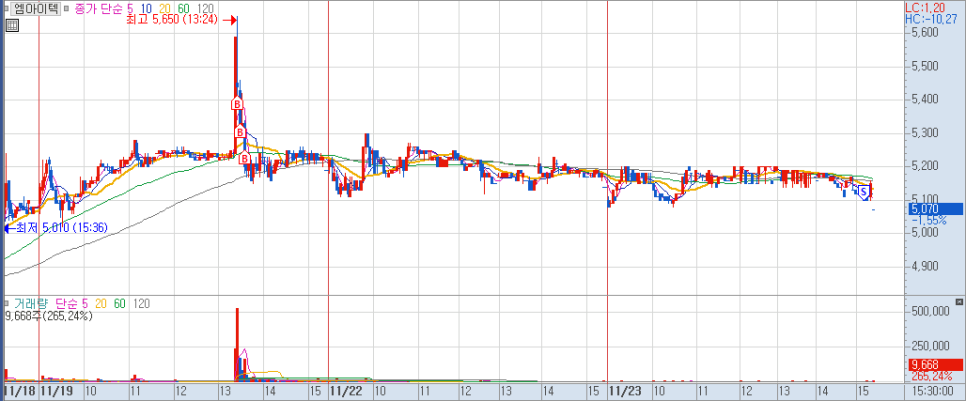Click the -1.55% change label
Viewport: 966px width, 401px height.
tap(929, 219)
